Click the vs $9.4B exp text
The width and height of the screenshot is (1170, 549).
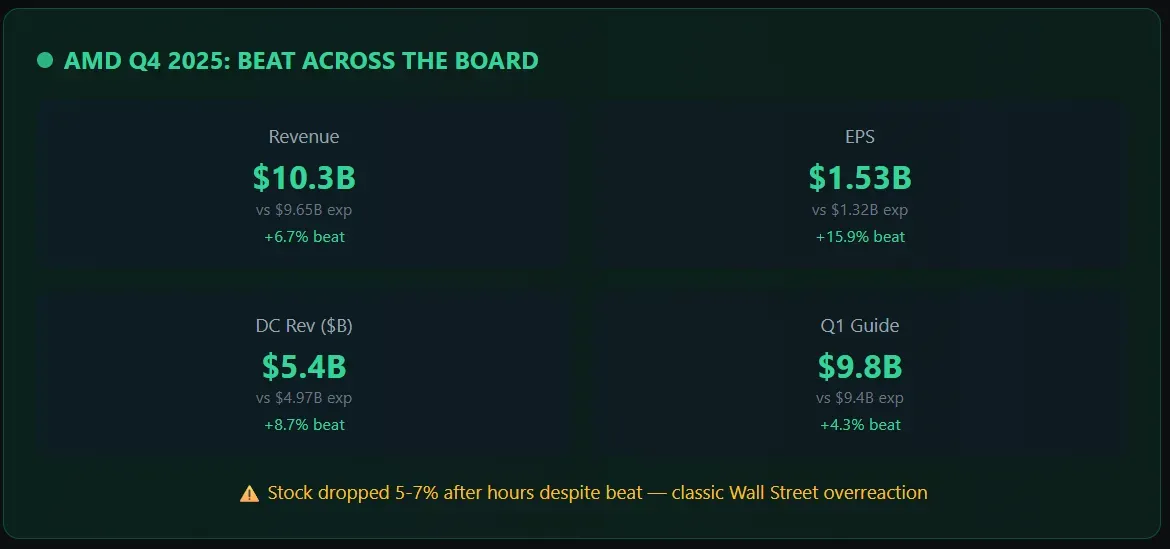click(860, 398)
